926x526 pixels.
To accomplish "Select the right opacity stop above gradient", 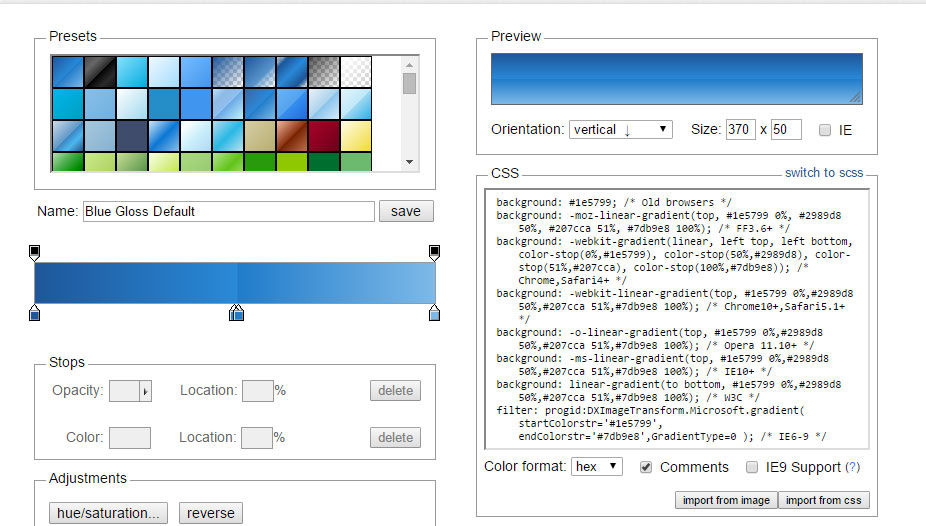I will click(434, 253).
